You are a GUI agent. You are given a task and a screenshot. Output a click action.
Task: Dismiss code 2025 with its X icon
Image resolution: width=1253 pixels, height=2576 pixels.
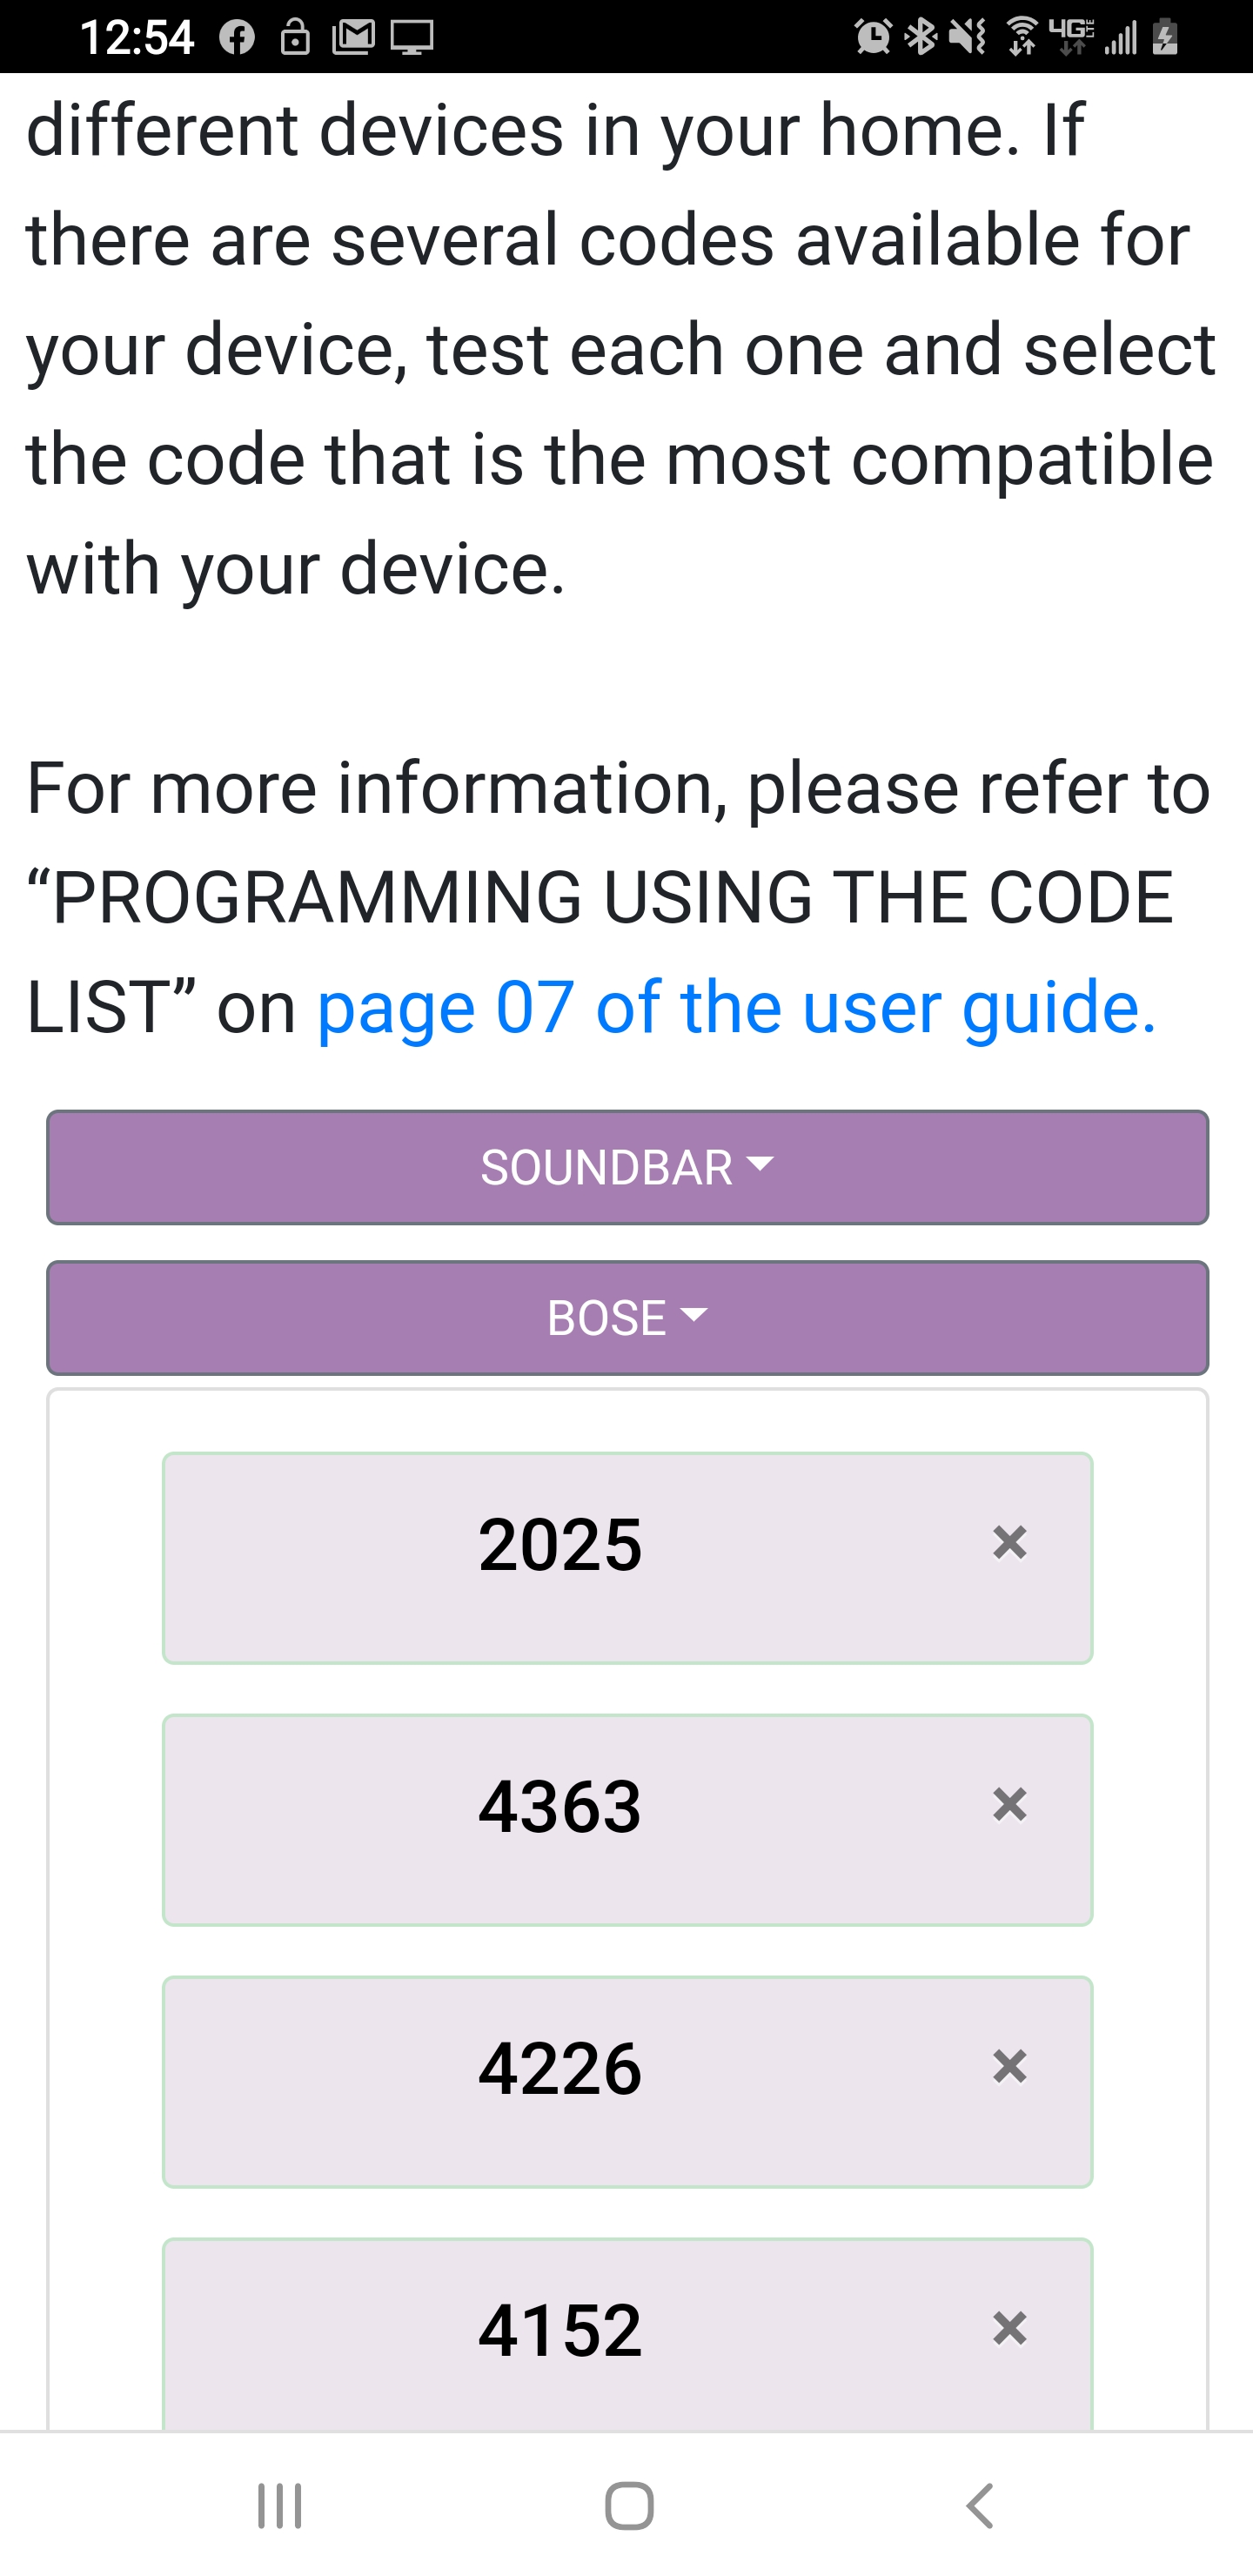[1009, 1542]
